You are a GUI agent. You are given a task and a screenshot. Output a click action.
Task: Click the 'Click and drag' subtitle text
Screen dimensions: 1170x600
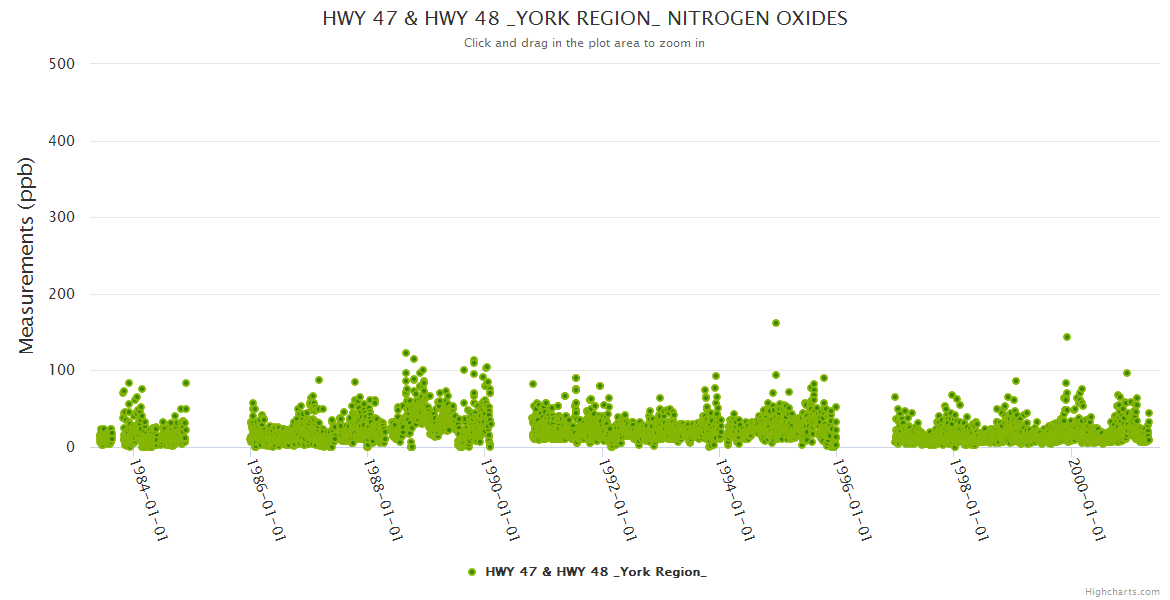tap(585, 43)
